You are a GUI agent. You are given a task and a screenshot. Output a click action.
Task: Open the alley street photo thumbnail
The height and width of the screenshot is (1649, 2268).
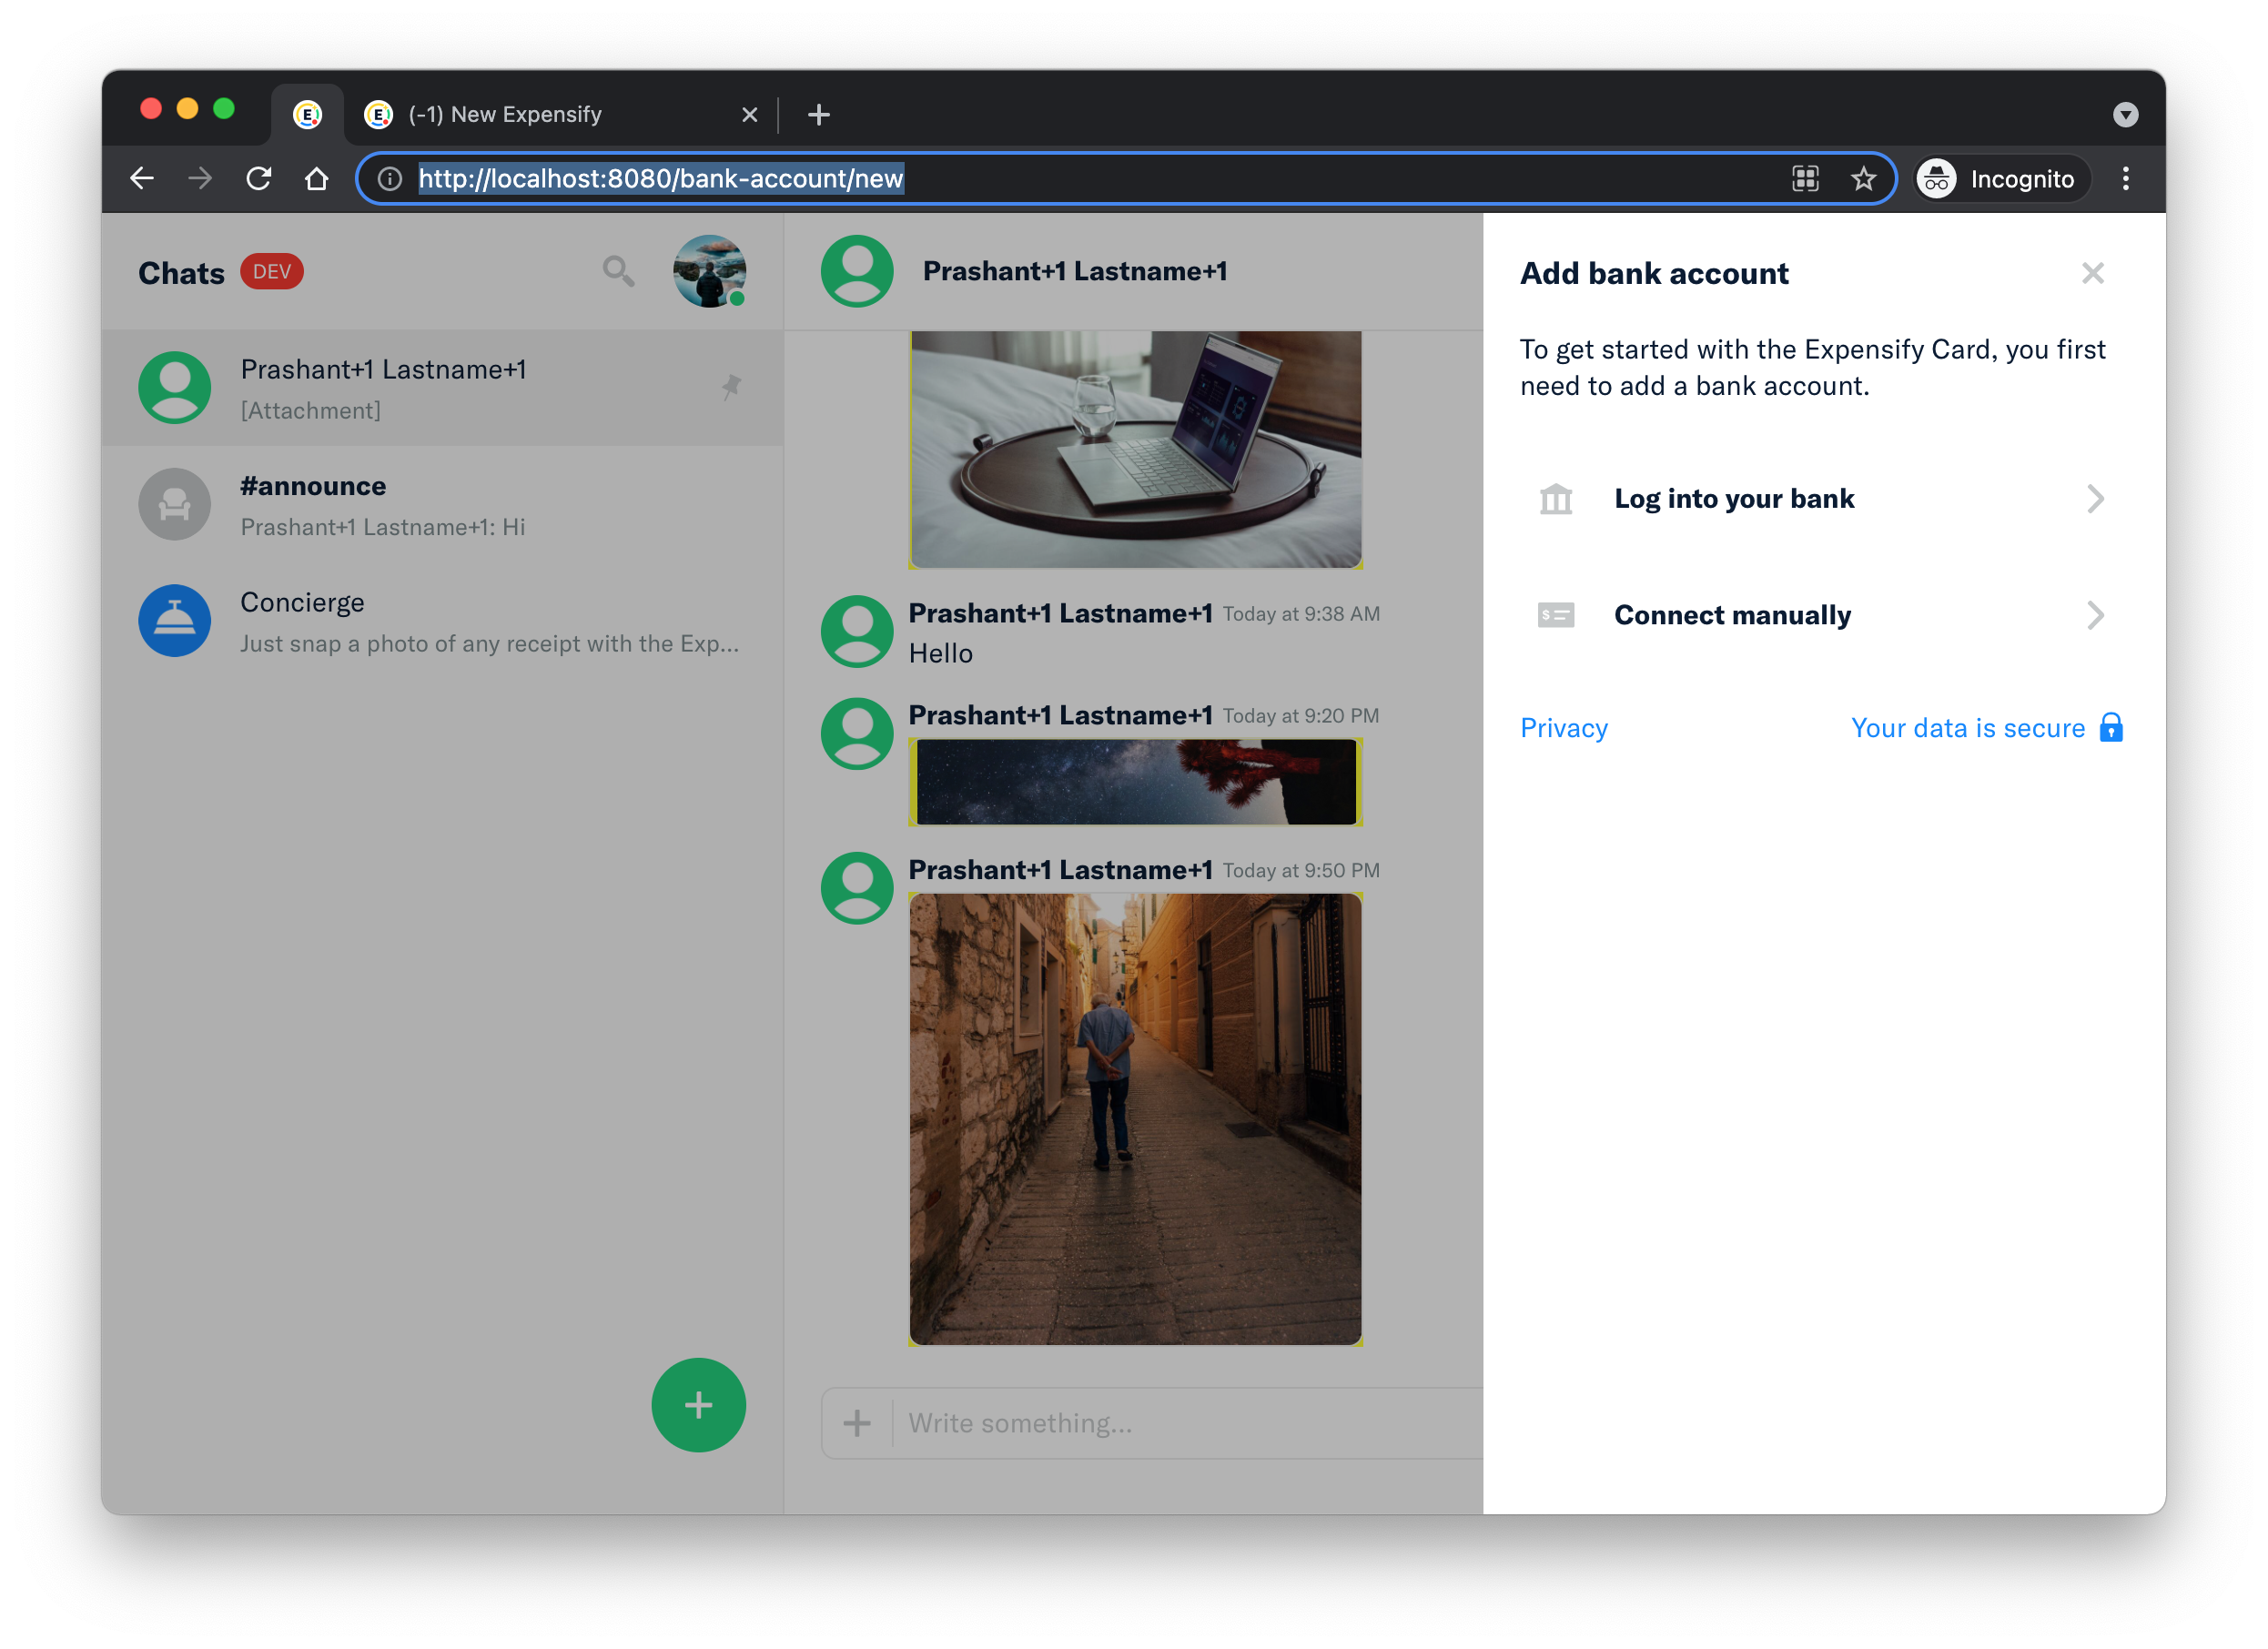coord(1135,1119)
